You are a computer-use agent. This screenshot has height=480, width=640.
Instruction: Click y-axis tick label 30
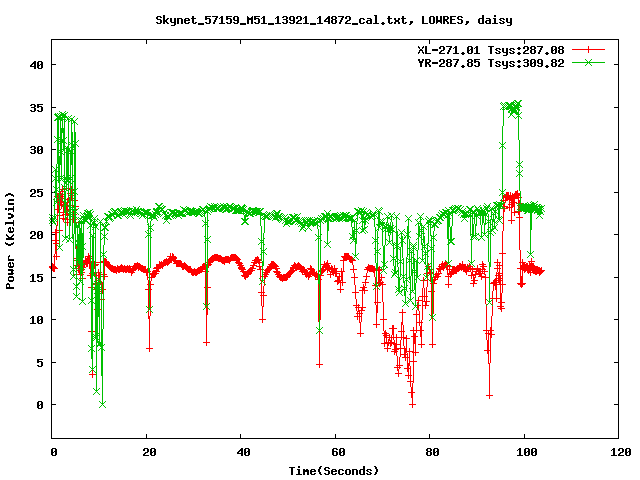click(36, 150)
